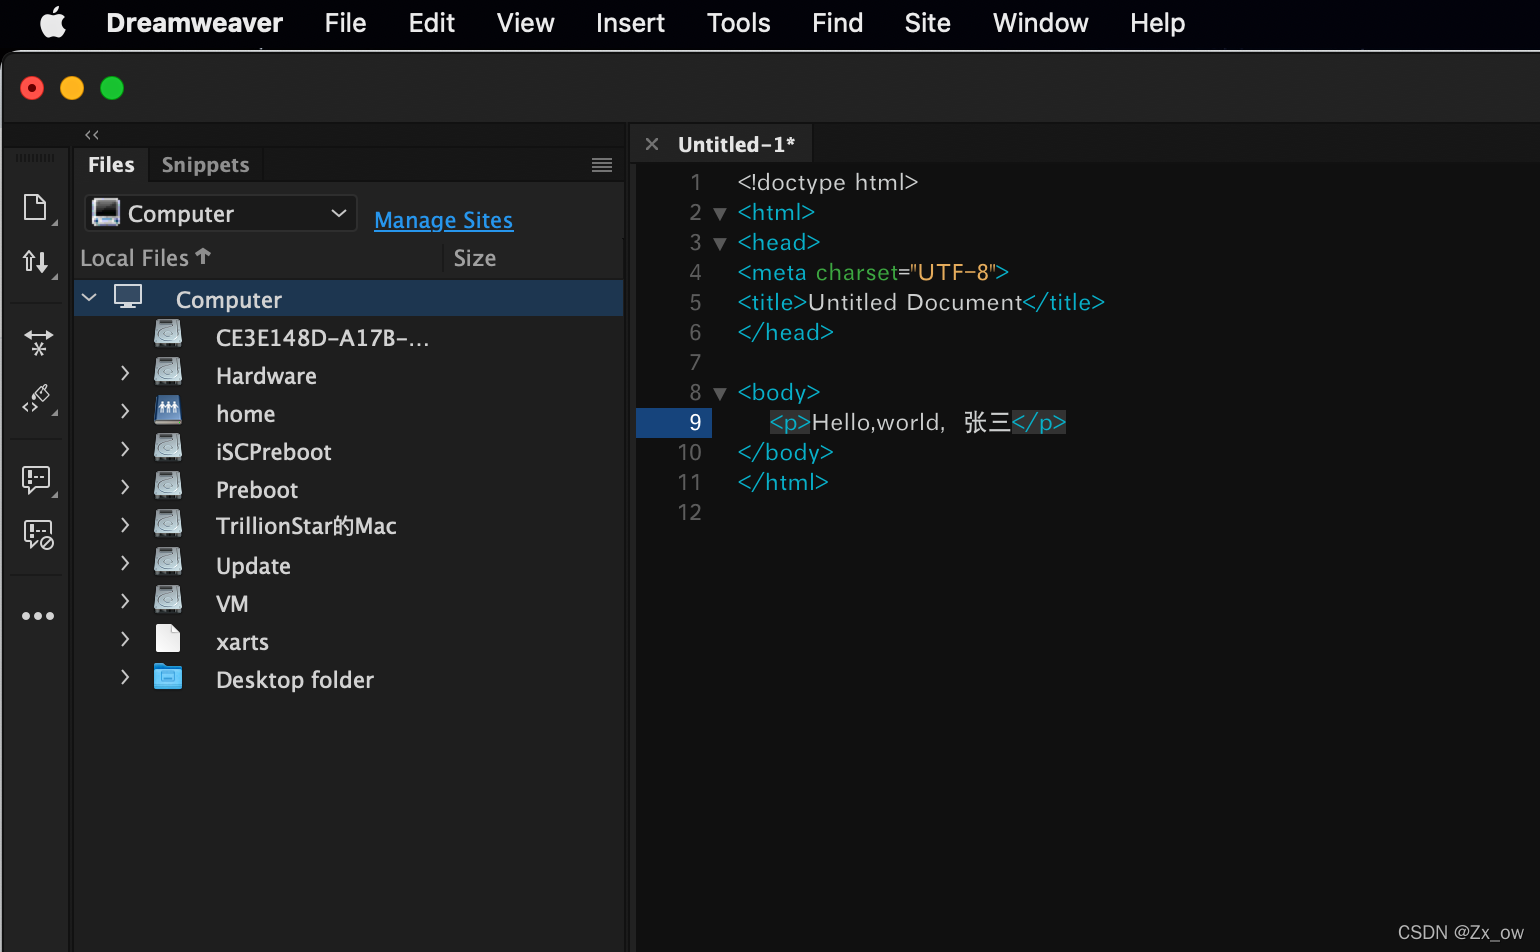Switch to the Snippets tab
Screen dimensions: 1540x952
205,164
